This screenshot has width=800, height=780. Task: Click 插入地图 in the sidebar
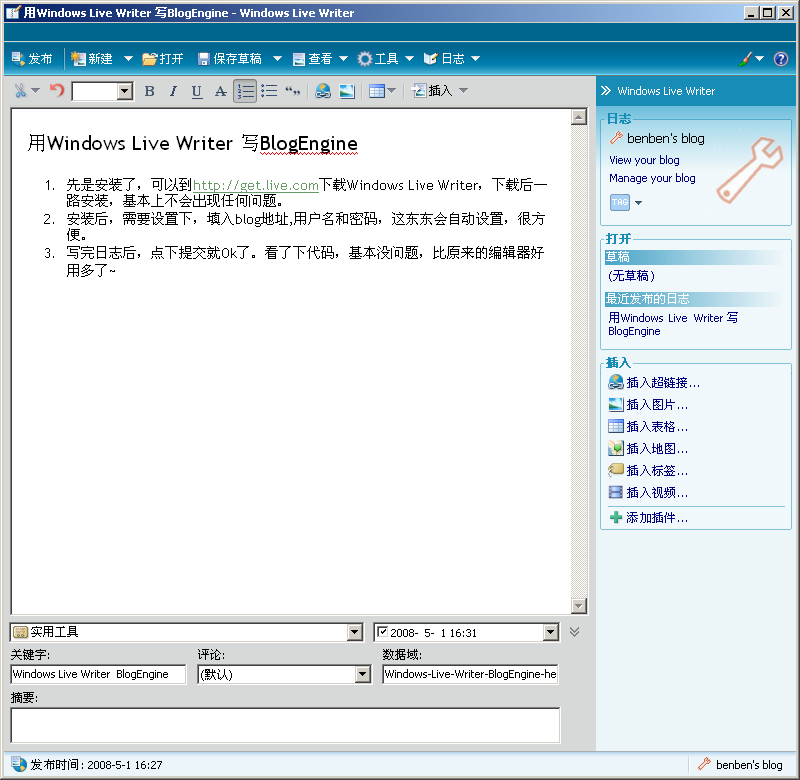coord(648,448)
